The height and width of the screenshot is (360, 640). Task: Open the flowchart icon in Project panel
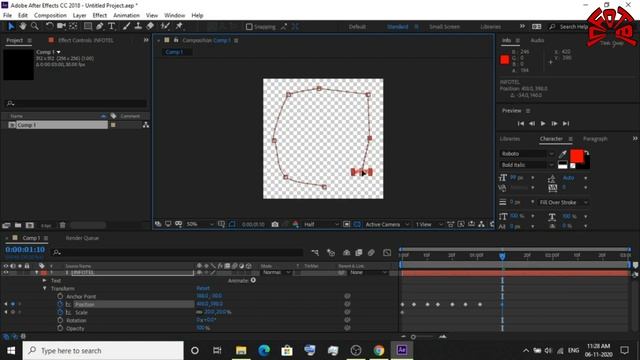[x=146, y=125]
